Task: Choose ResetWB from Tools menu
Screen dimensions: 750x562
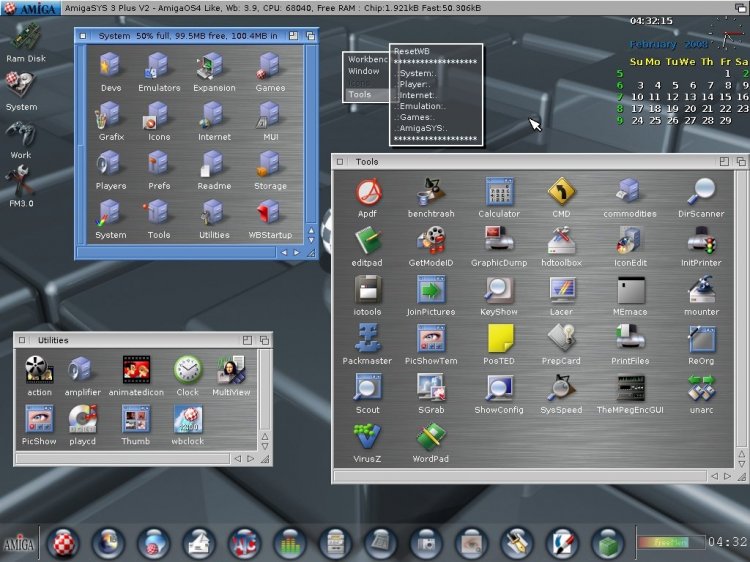Action: [x=412, y=51]
